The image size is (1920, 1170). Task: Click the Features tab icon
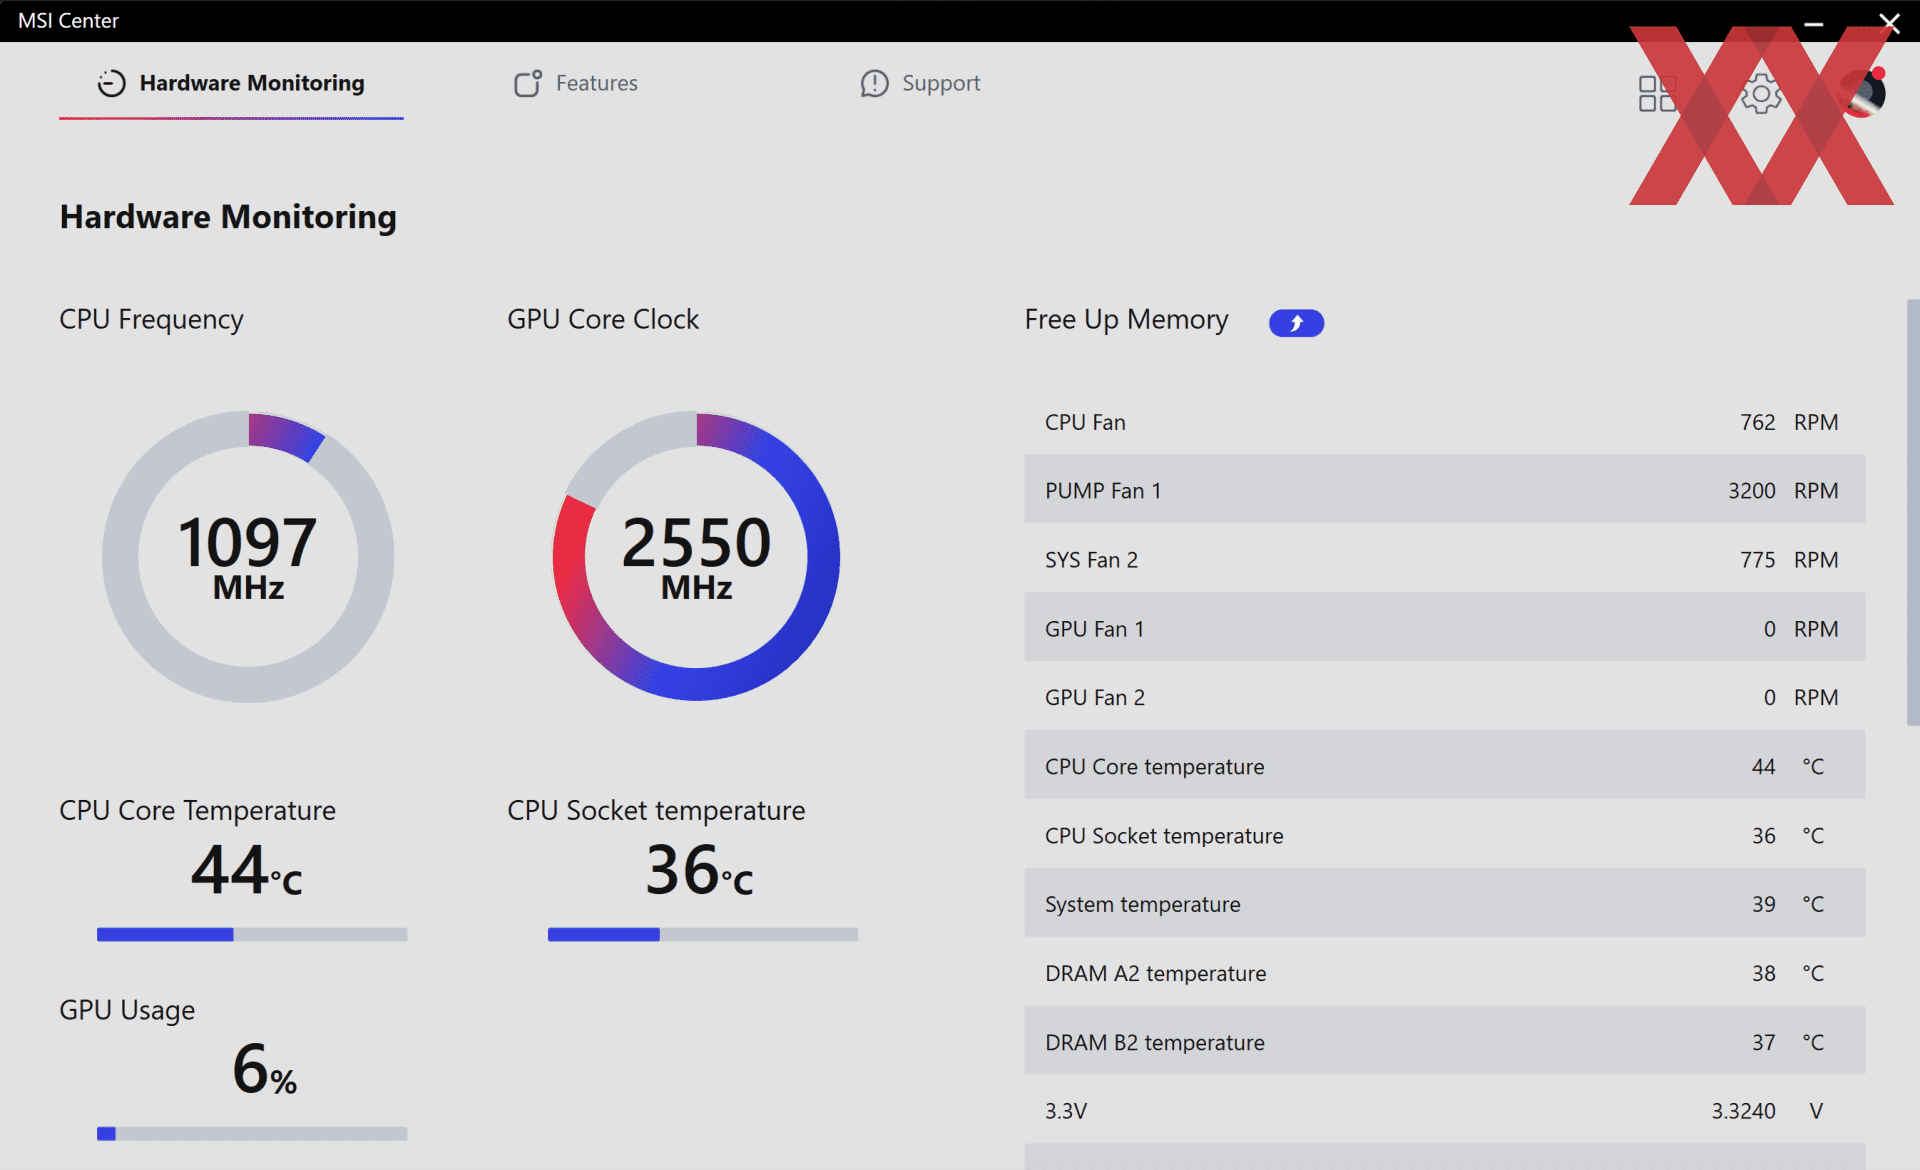527,83
